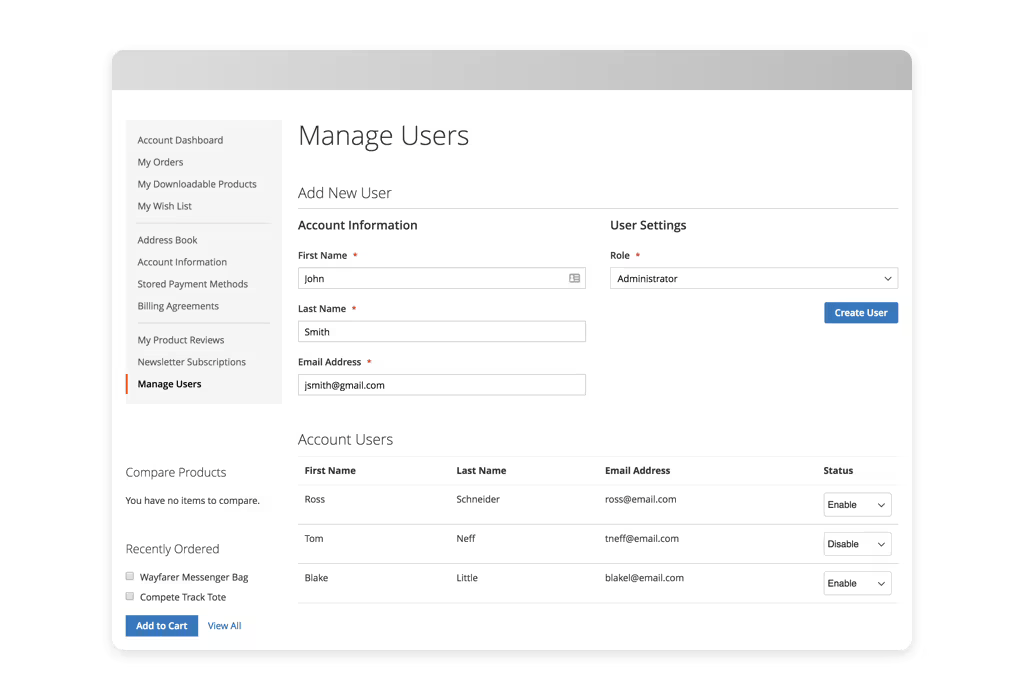The height and width of the screenshot is (700, 1024).
Task: Focus the Email Address input field
Action: [x=441, y=385]
